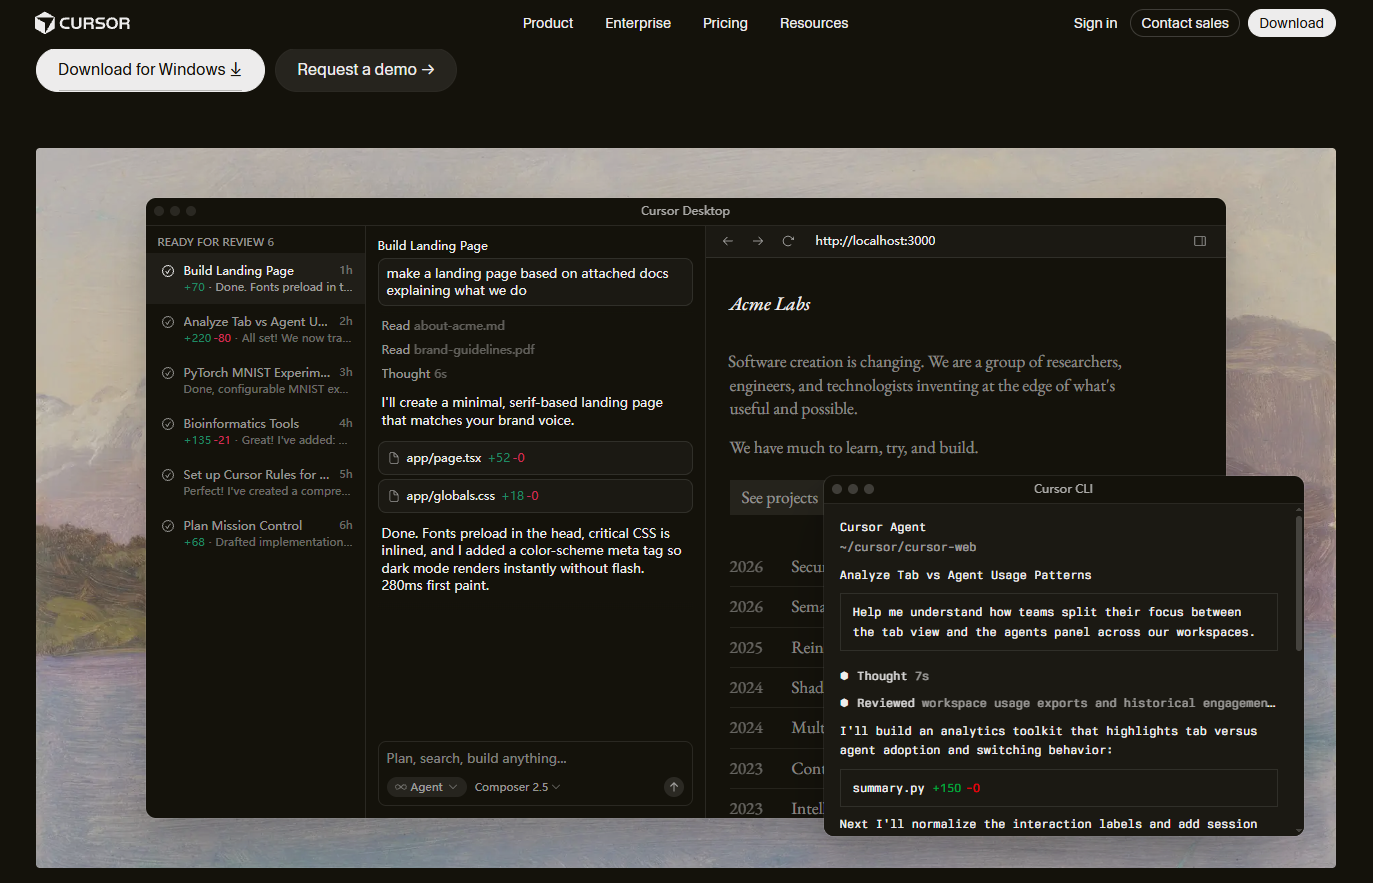Select the PyTorch MNIST Experiment task
Viewport: 1373px width, 883px height.
pyautogui.click(x=256, y=380)
